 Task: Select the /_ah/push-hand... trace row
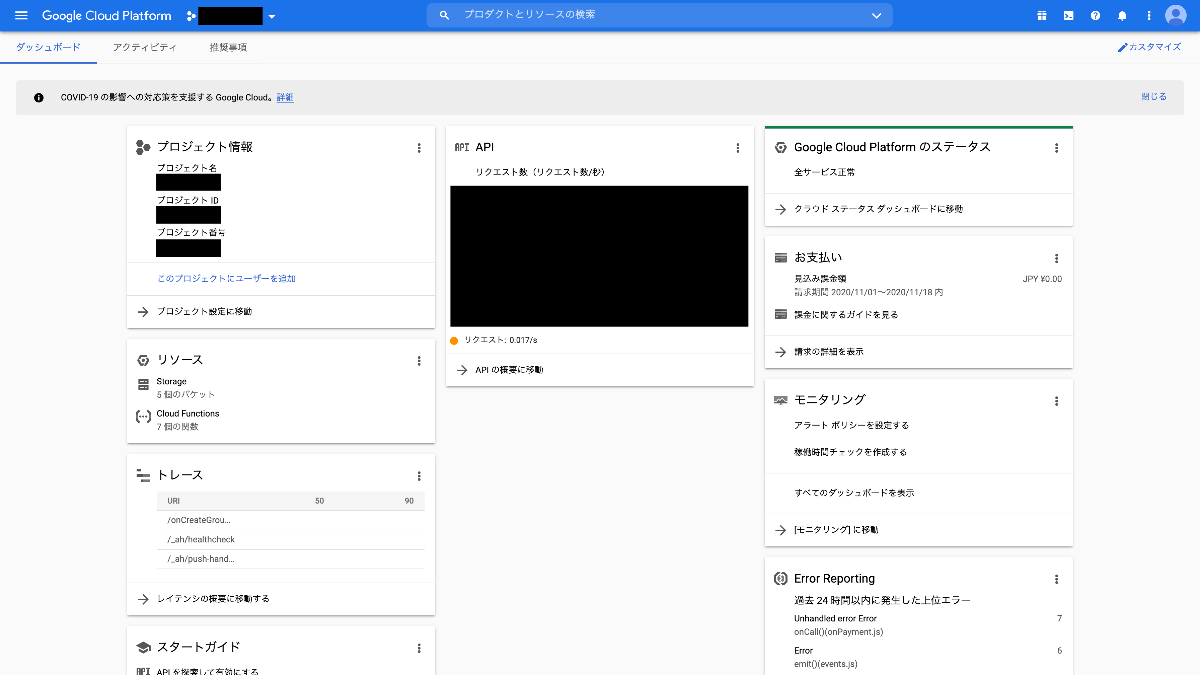pos(290,559)
